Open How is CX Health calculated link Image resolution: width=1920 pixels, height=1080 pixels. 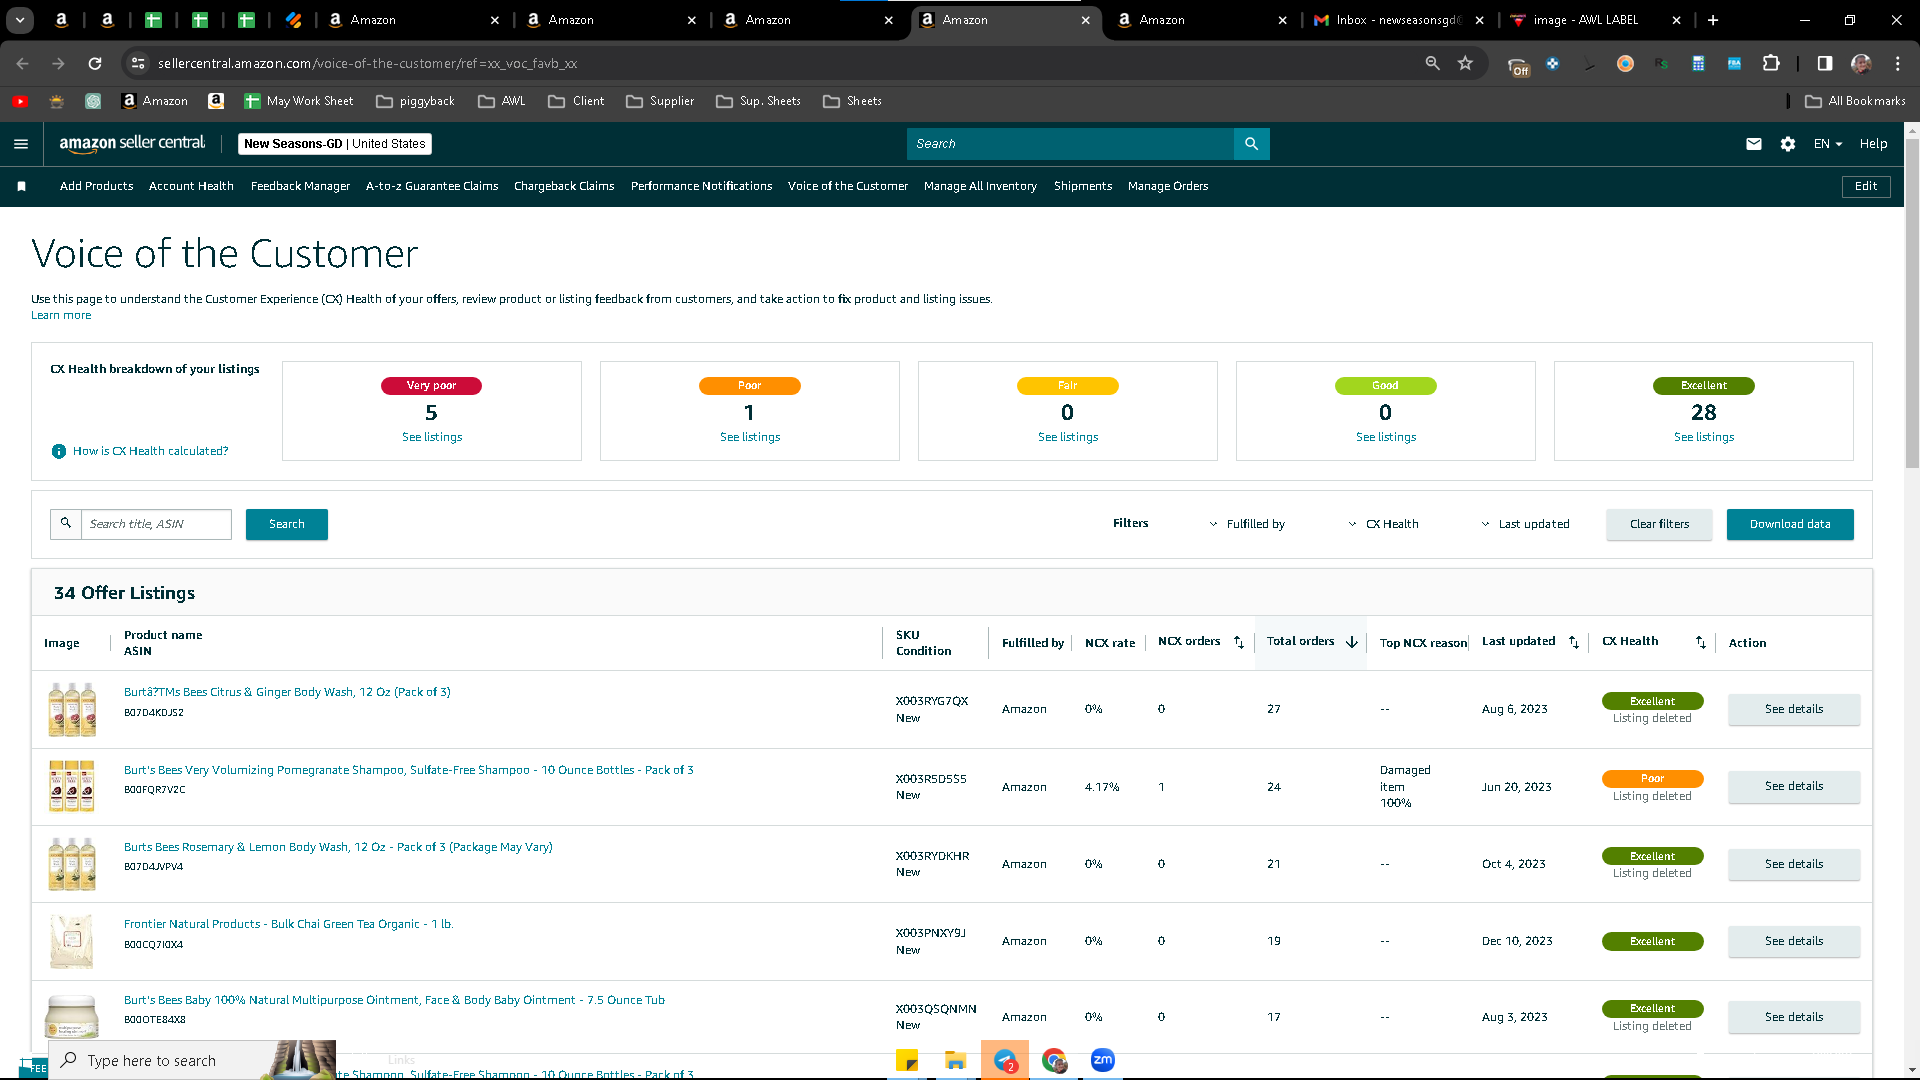pos(150,451)
